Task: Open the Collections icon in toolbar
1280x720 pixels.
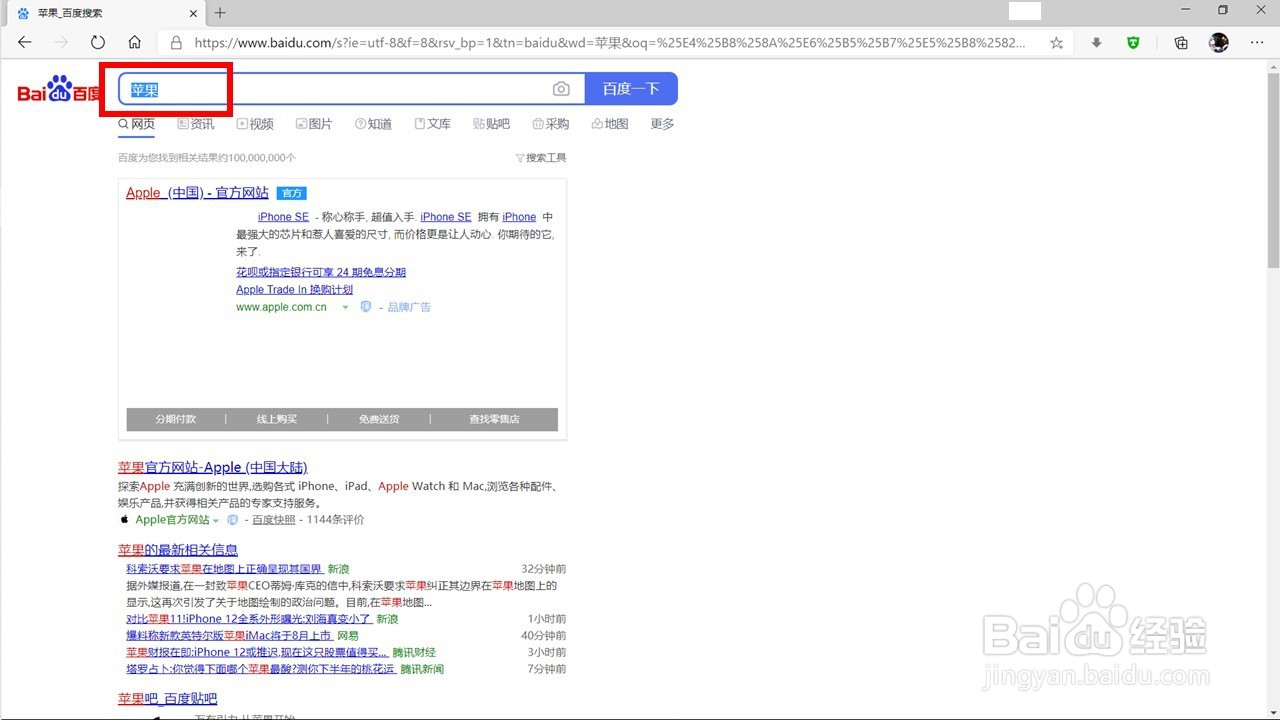Action: (1181, 43)
